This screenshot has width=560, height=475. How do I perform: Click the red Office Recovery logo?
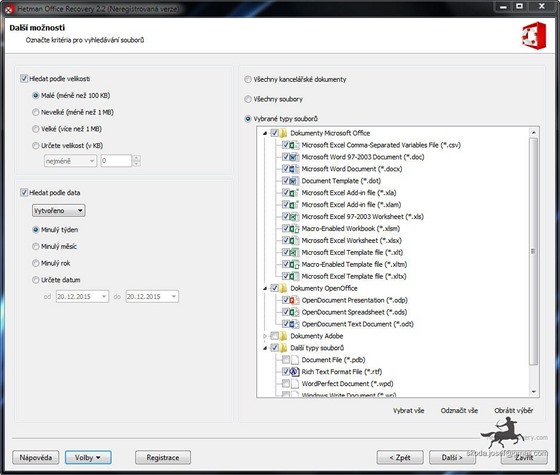(x=534, y=36)
